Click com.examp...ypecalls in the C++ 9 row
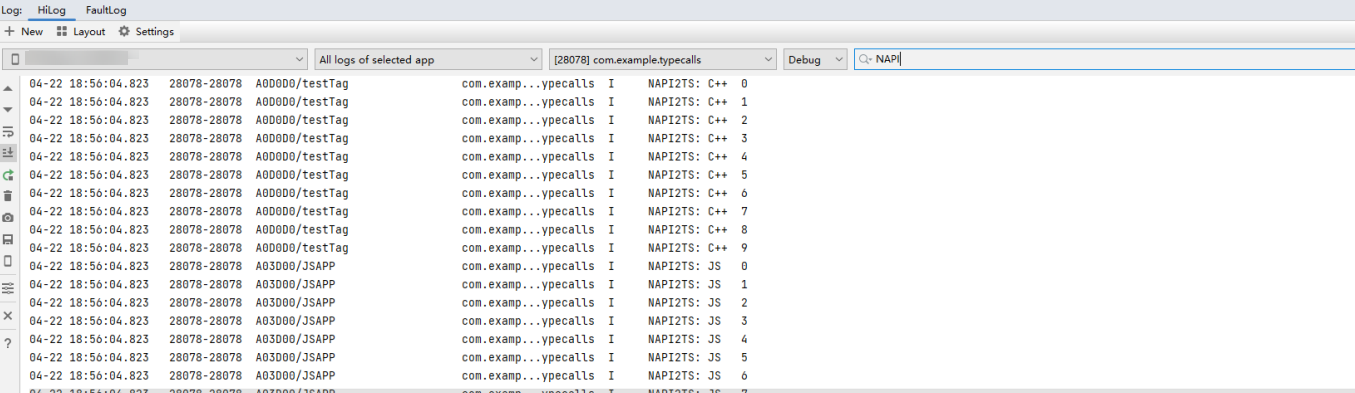 [x=528, y=248]
